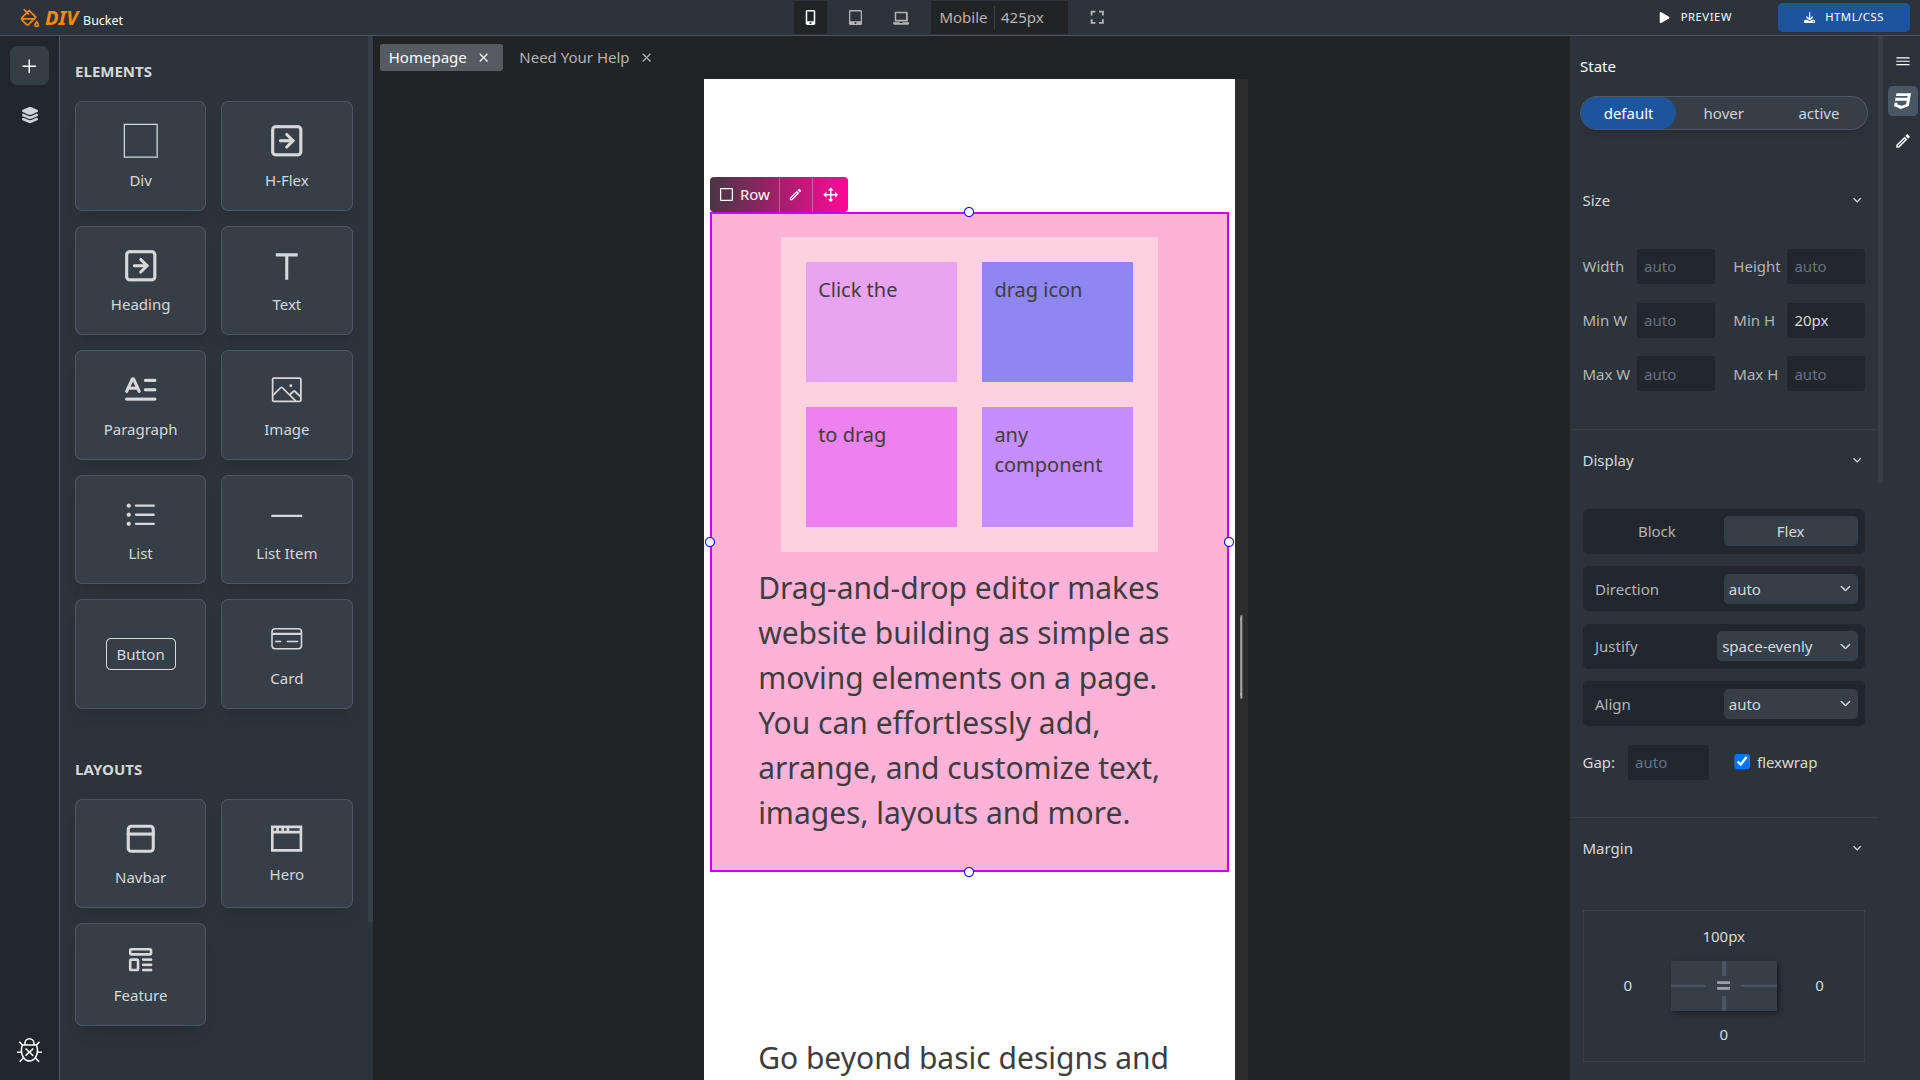
Task: Open the CSS styles panel icon
Action: pos(1902,101)
